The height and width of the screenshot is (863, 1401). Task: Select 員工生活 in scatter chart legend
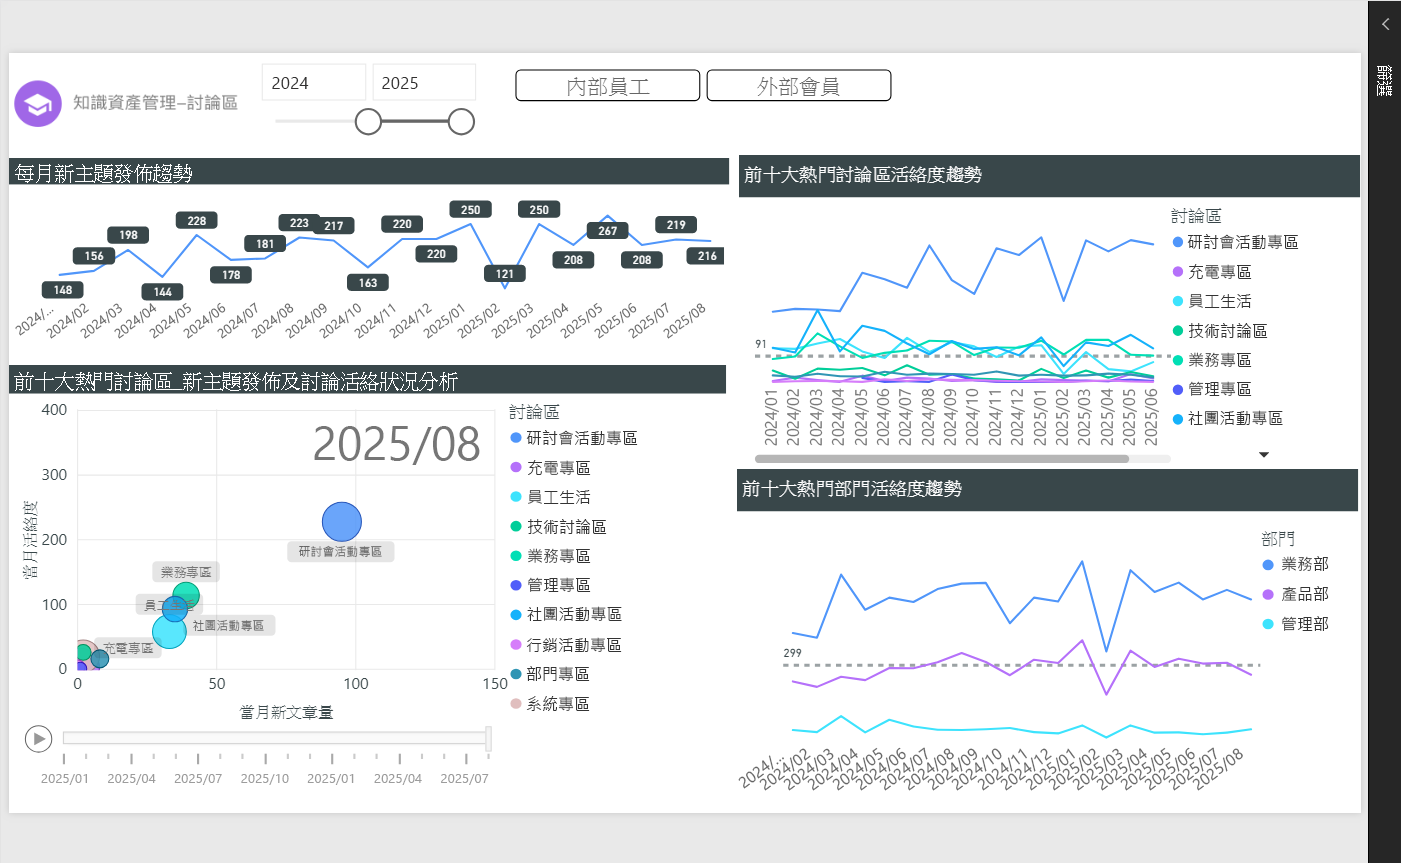(x=551, y=497)
